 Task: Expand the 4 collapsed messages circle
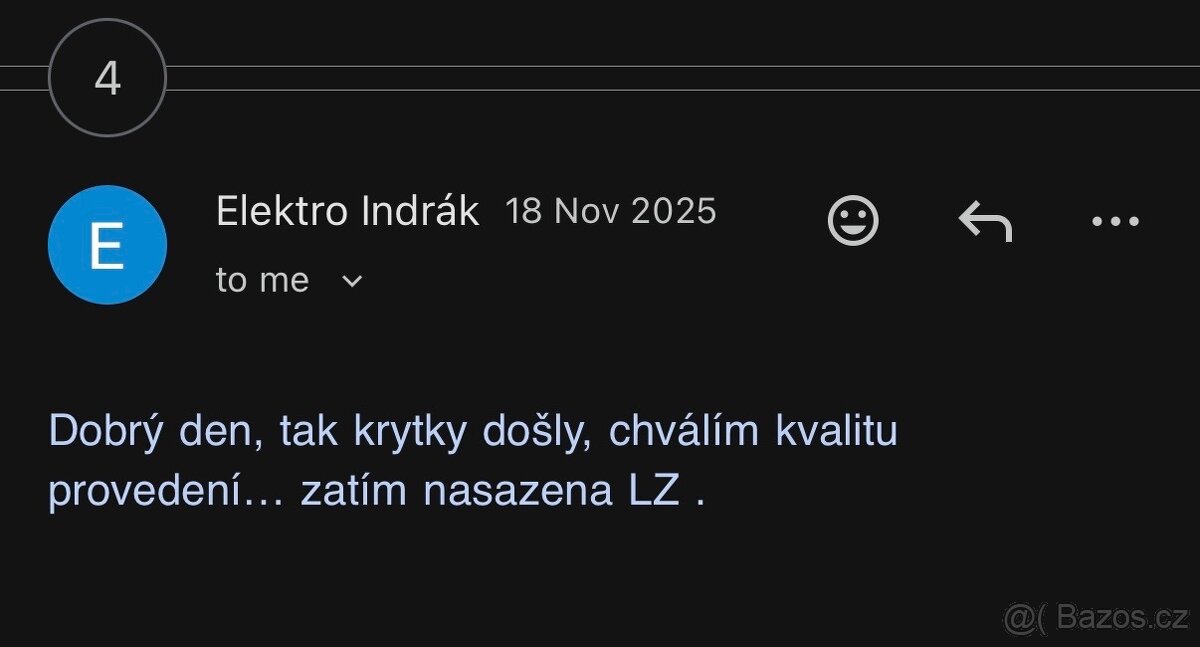pyautogui.click(x=107, y=78)
